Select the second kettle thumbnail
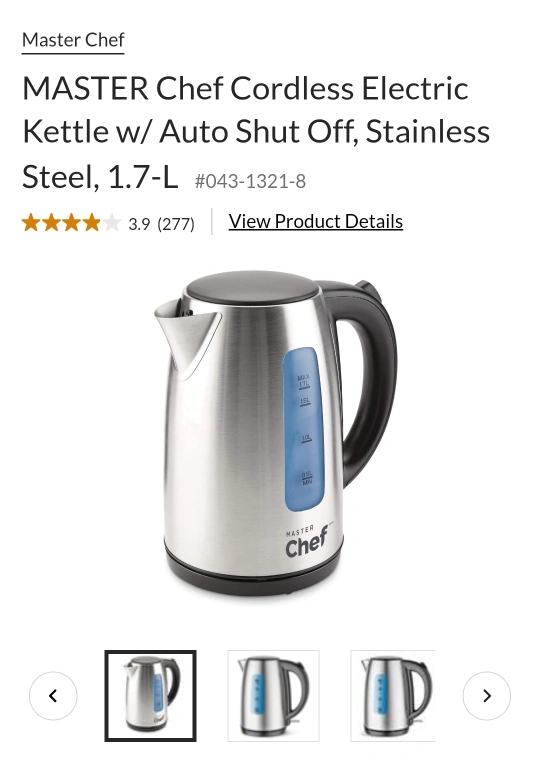This screenshot has height=767, width=540. coord(273,696)
